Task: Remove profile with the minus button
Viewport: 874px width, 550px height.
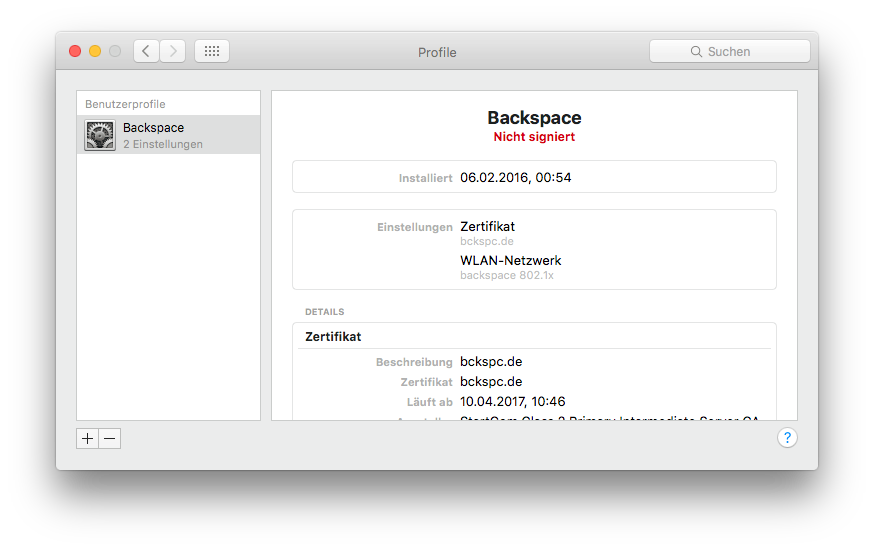Action: pyautogui.click(x=110, y=438)
